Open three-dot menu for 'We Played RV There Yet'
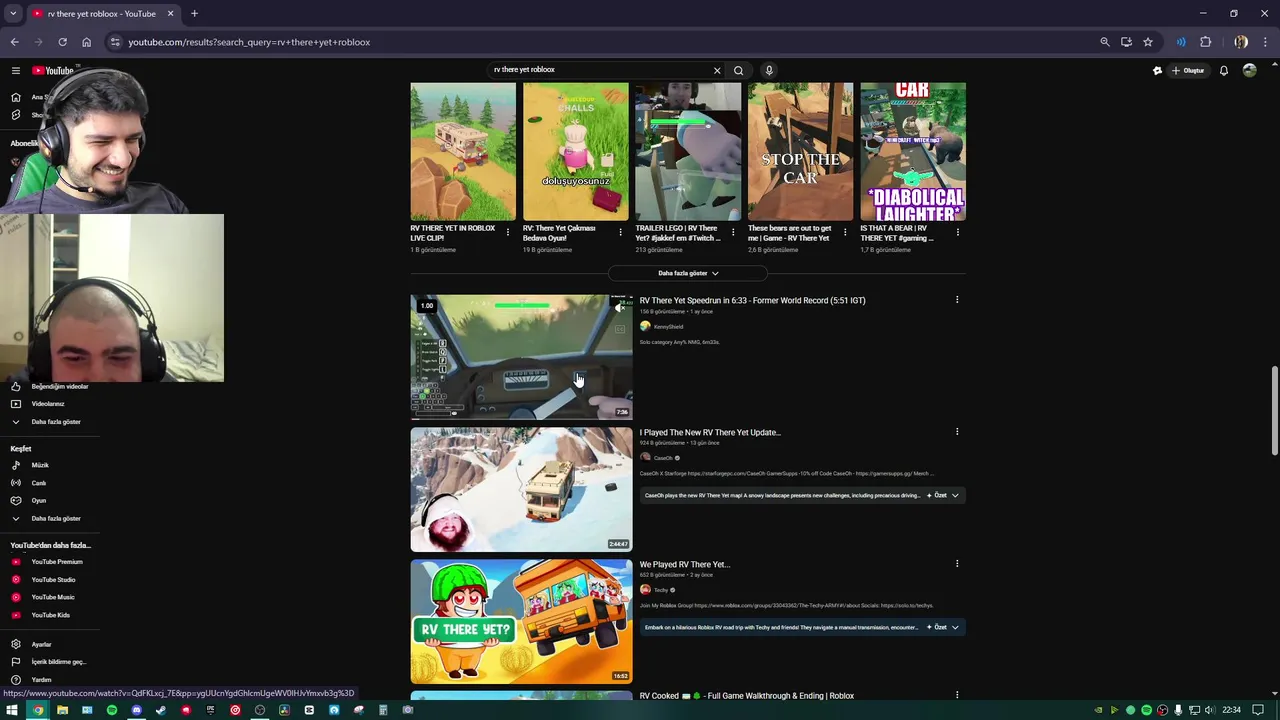Viewport: 1280px width, 720px height. [x=957, y=564]
